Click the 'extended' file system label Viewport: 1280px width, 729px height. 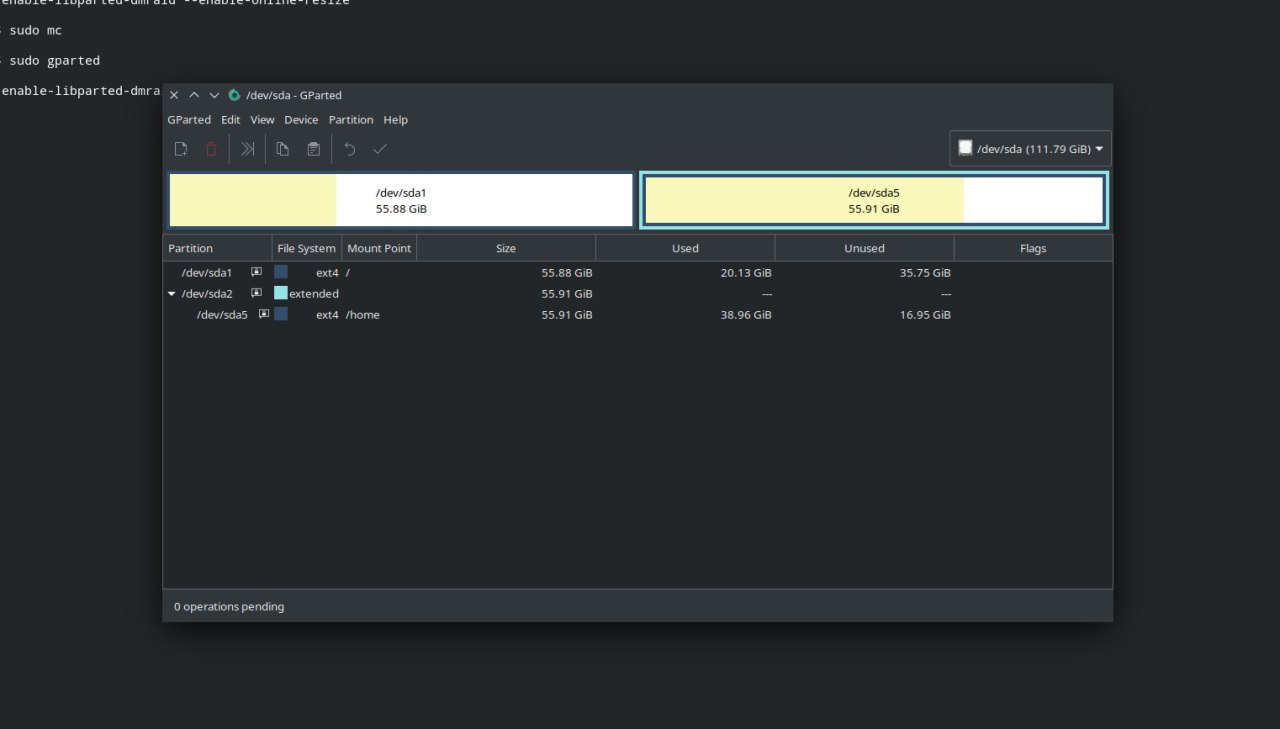[314, 294]
